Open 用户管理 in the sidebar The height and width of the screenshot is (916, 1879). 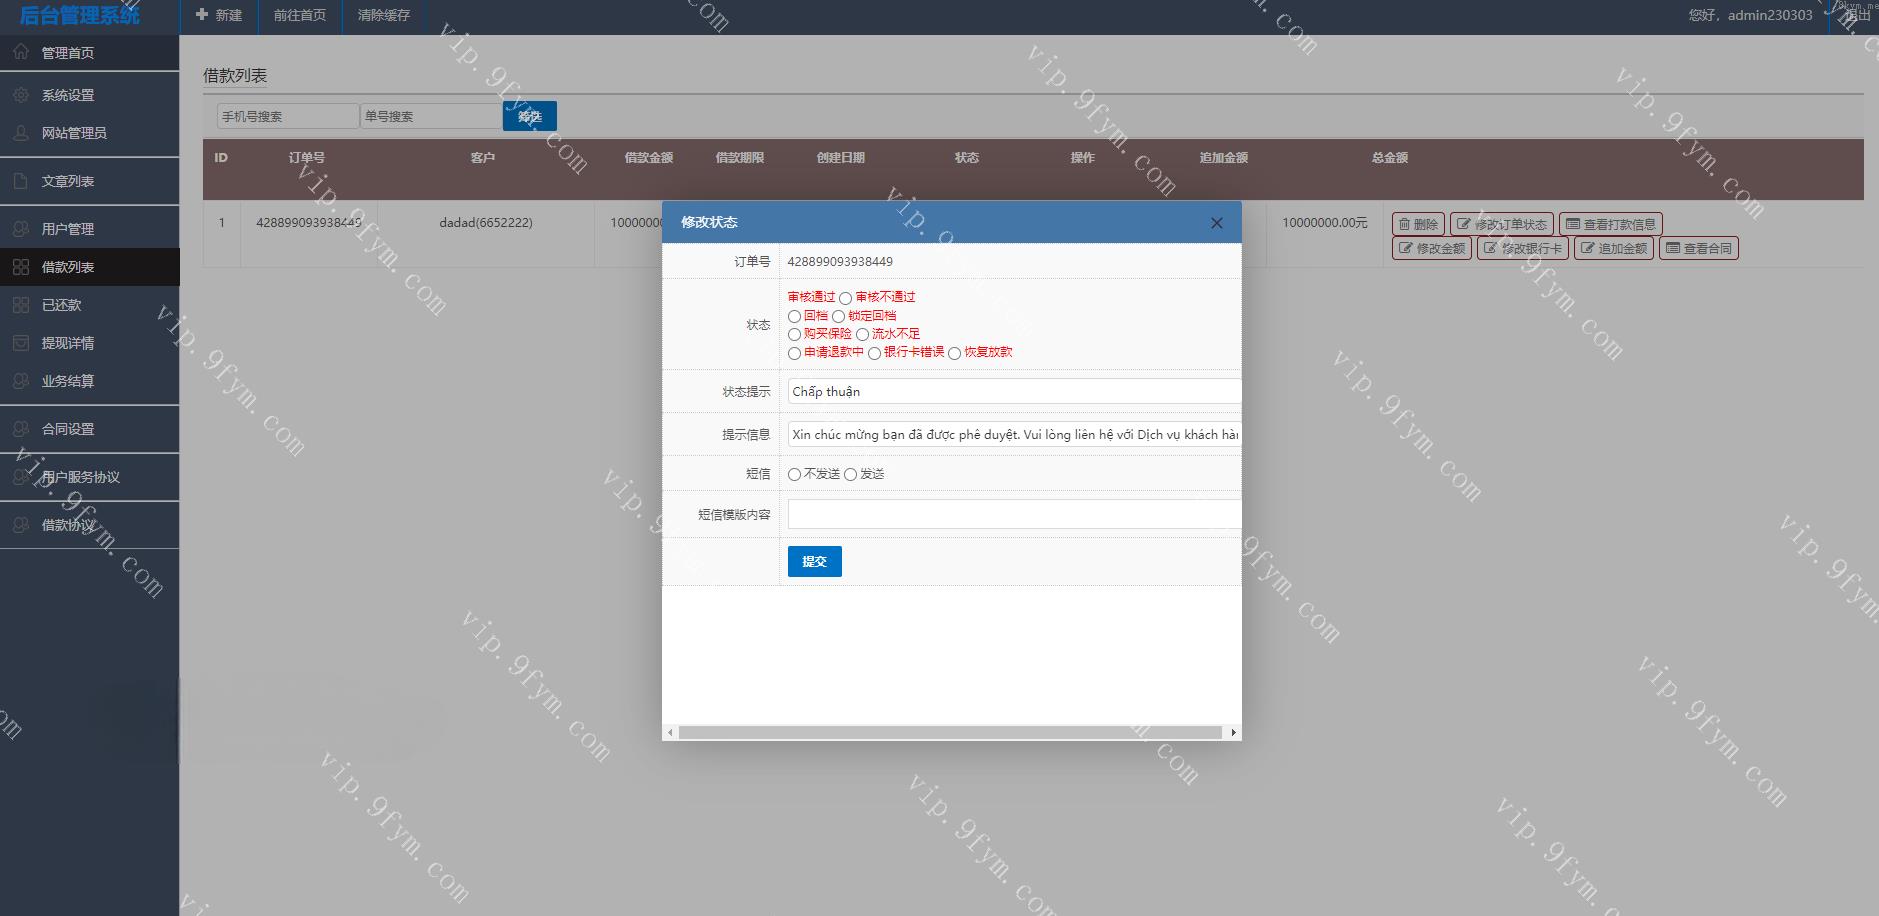pos(68,229)
